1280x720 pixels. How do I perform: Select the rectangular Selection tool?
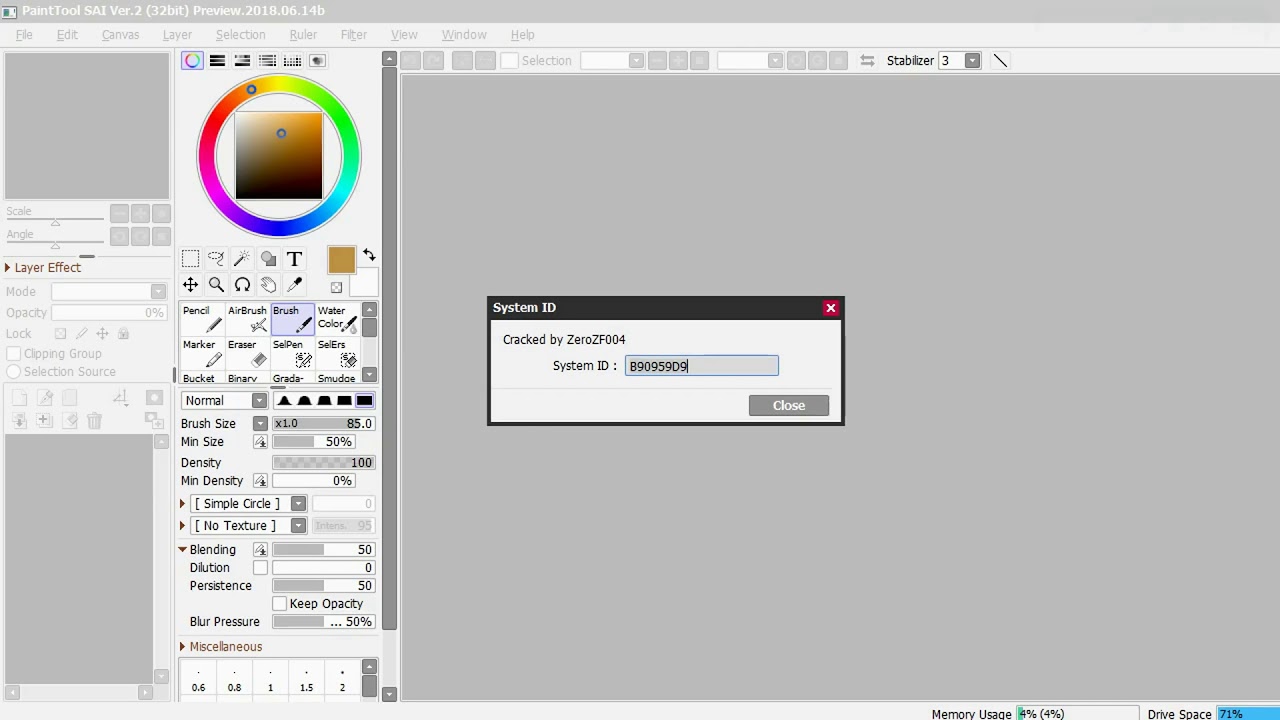coord(190,259)
